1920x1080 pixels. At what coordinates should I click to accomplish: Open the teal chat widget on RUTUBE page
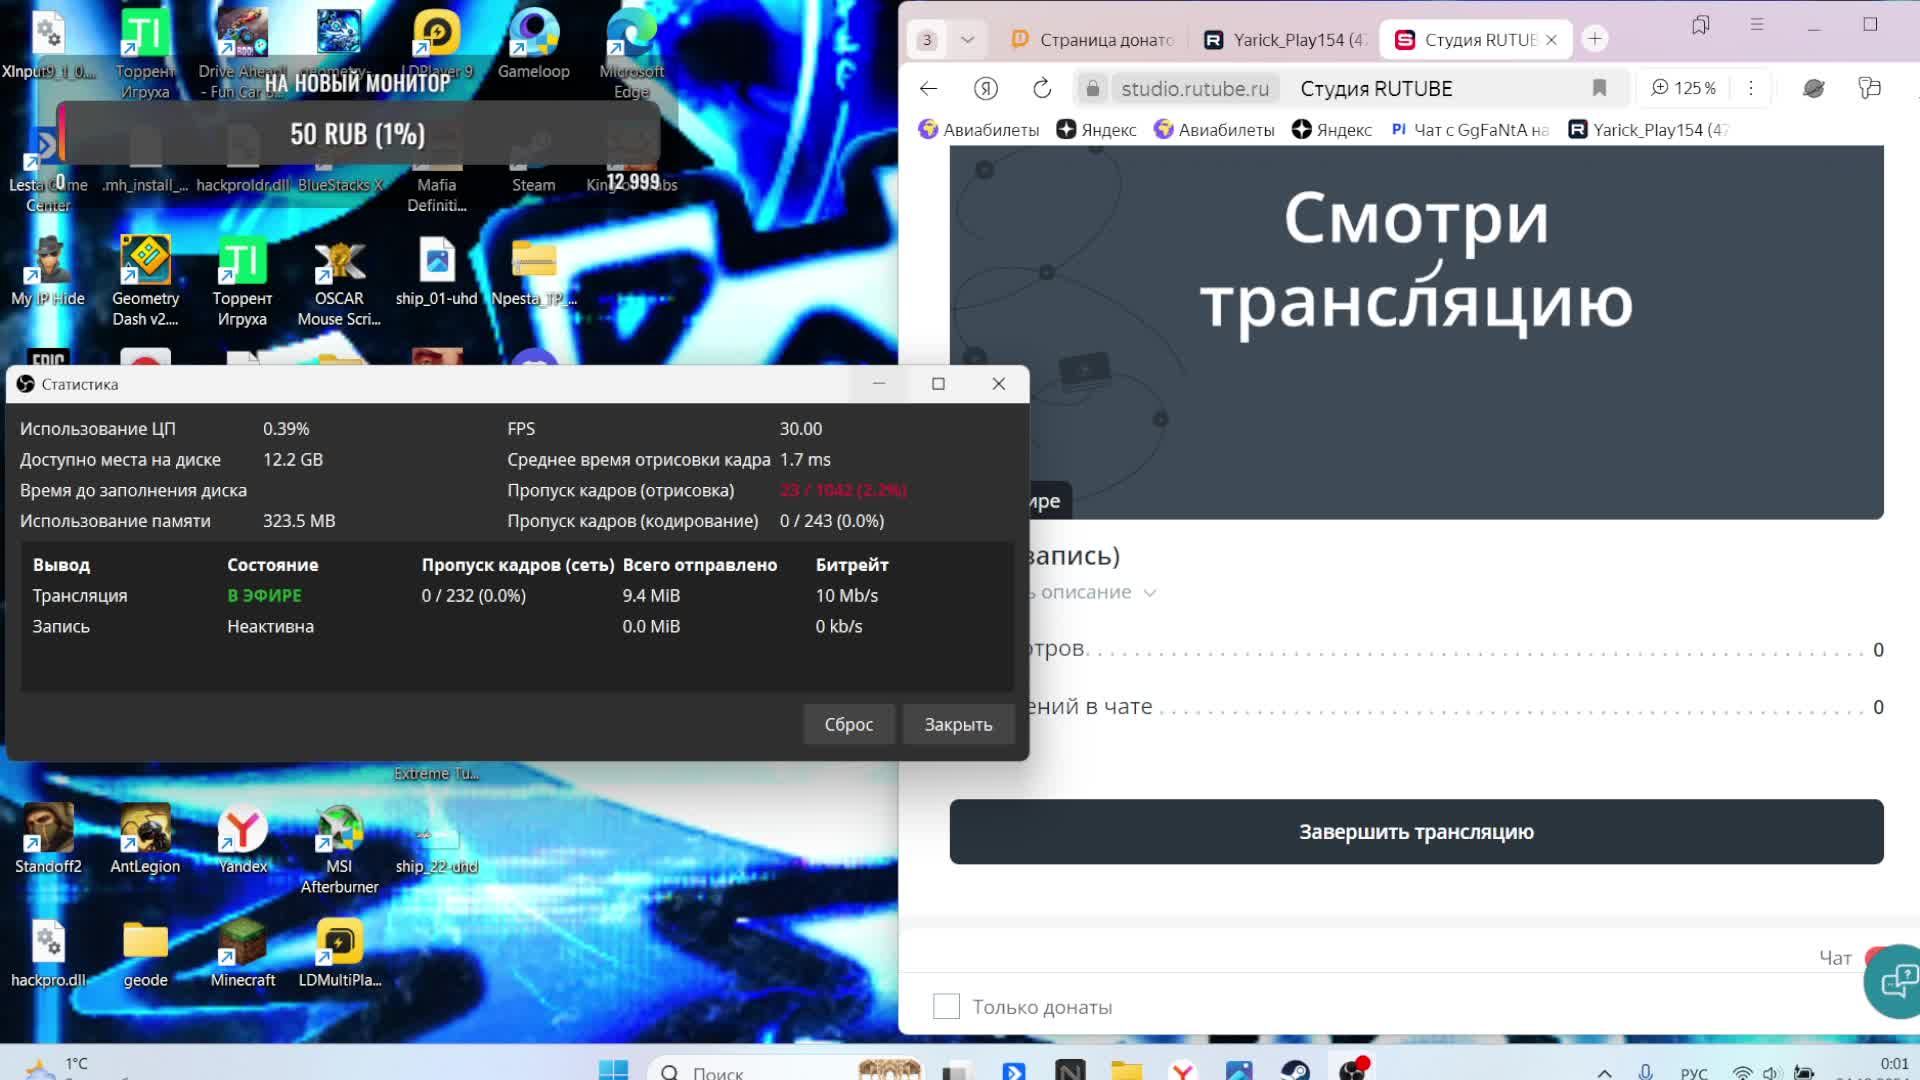1893,980
